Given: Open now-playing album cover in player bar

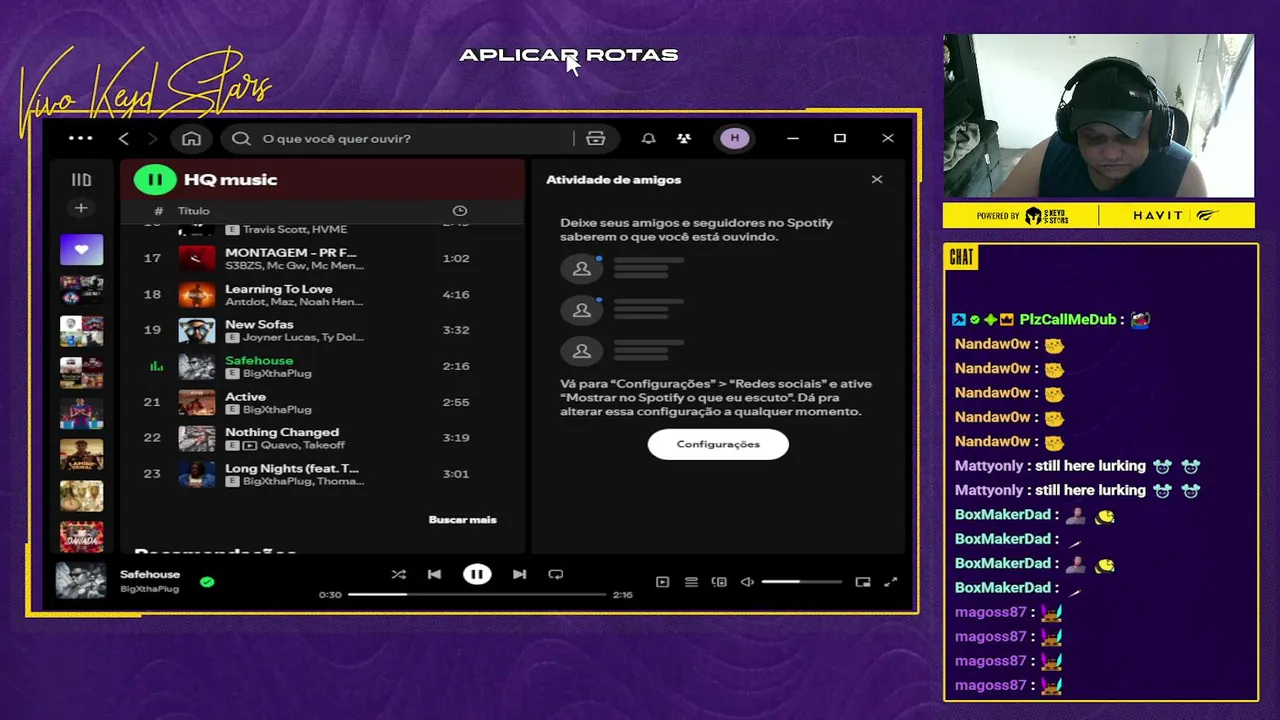Looking at the screenshot, I should pos(81,581).
